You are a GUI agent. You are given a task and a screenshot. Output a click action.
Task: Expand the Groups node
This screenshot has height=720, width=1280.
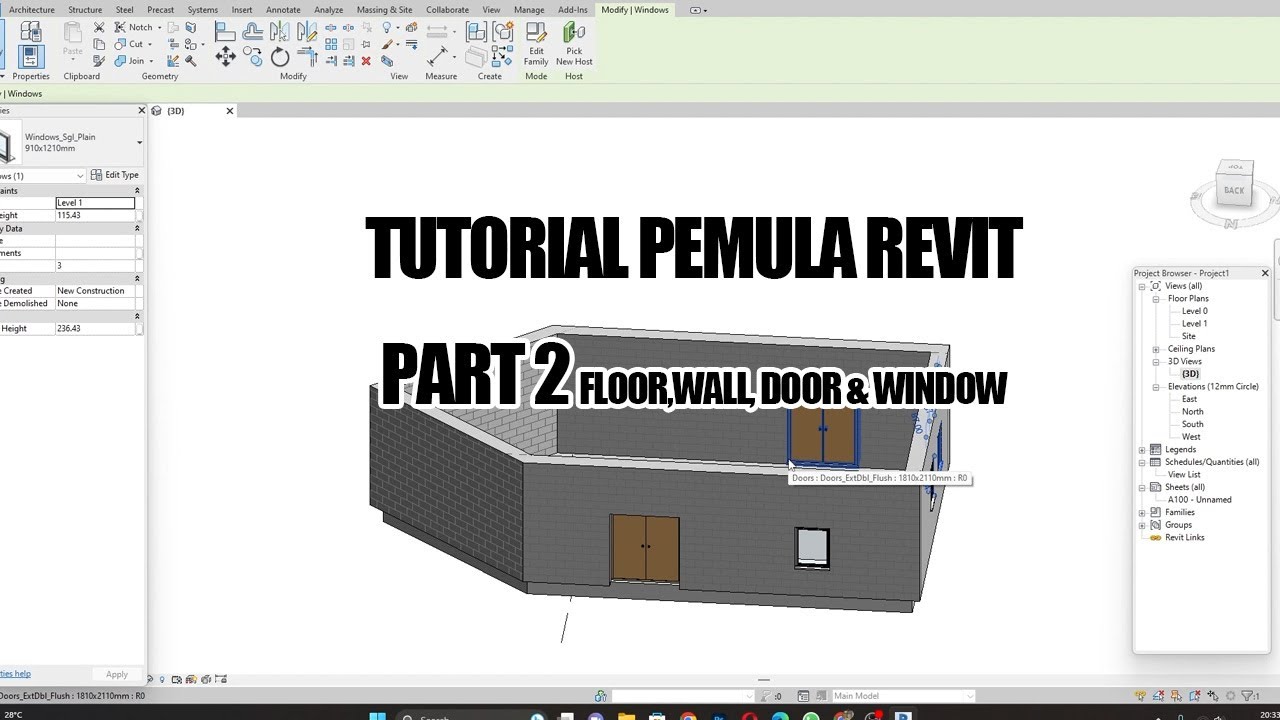click(1142, 525)
